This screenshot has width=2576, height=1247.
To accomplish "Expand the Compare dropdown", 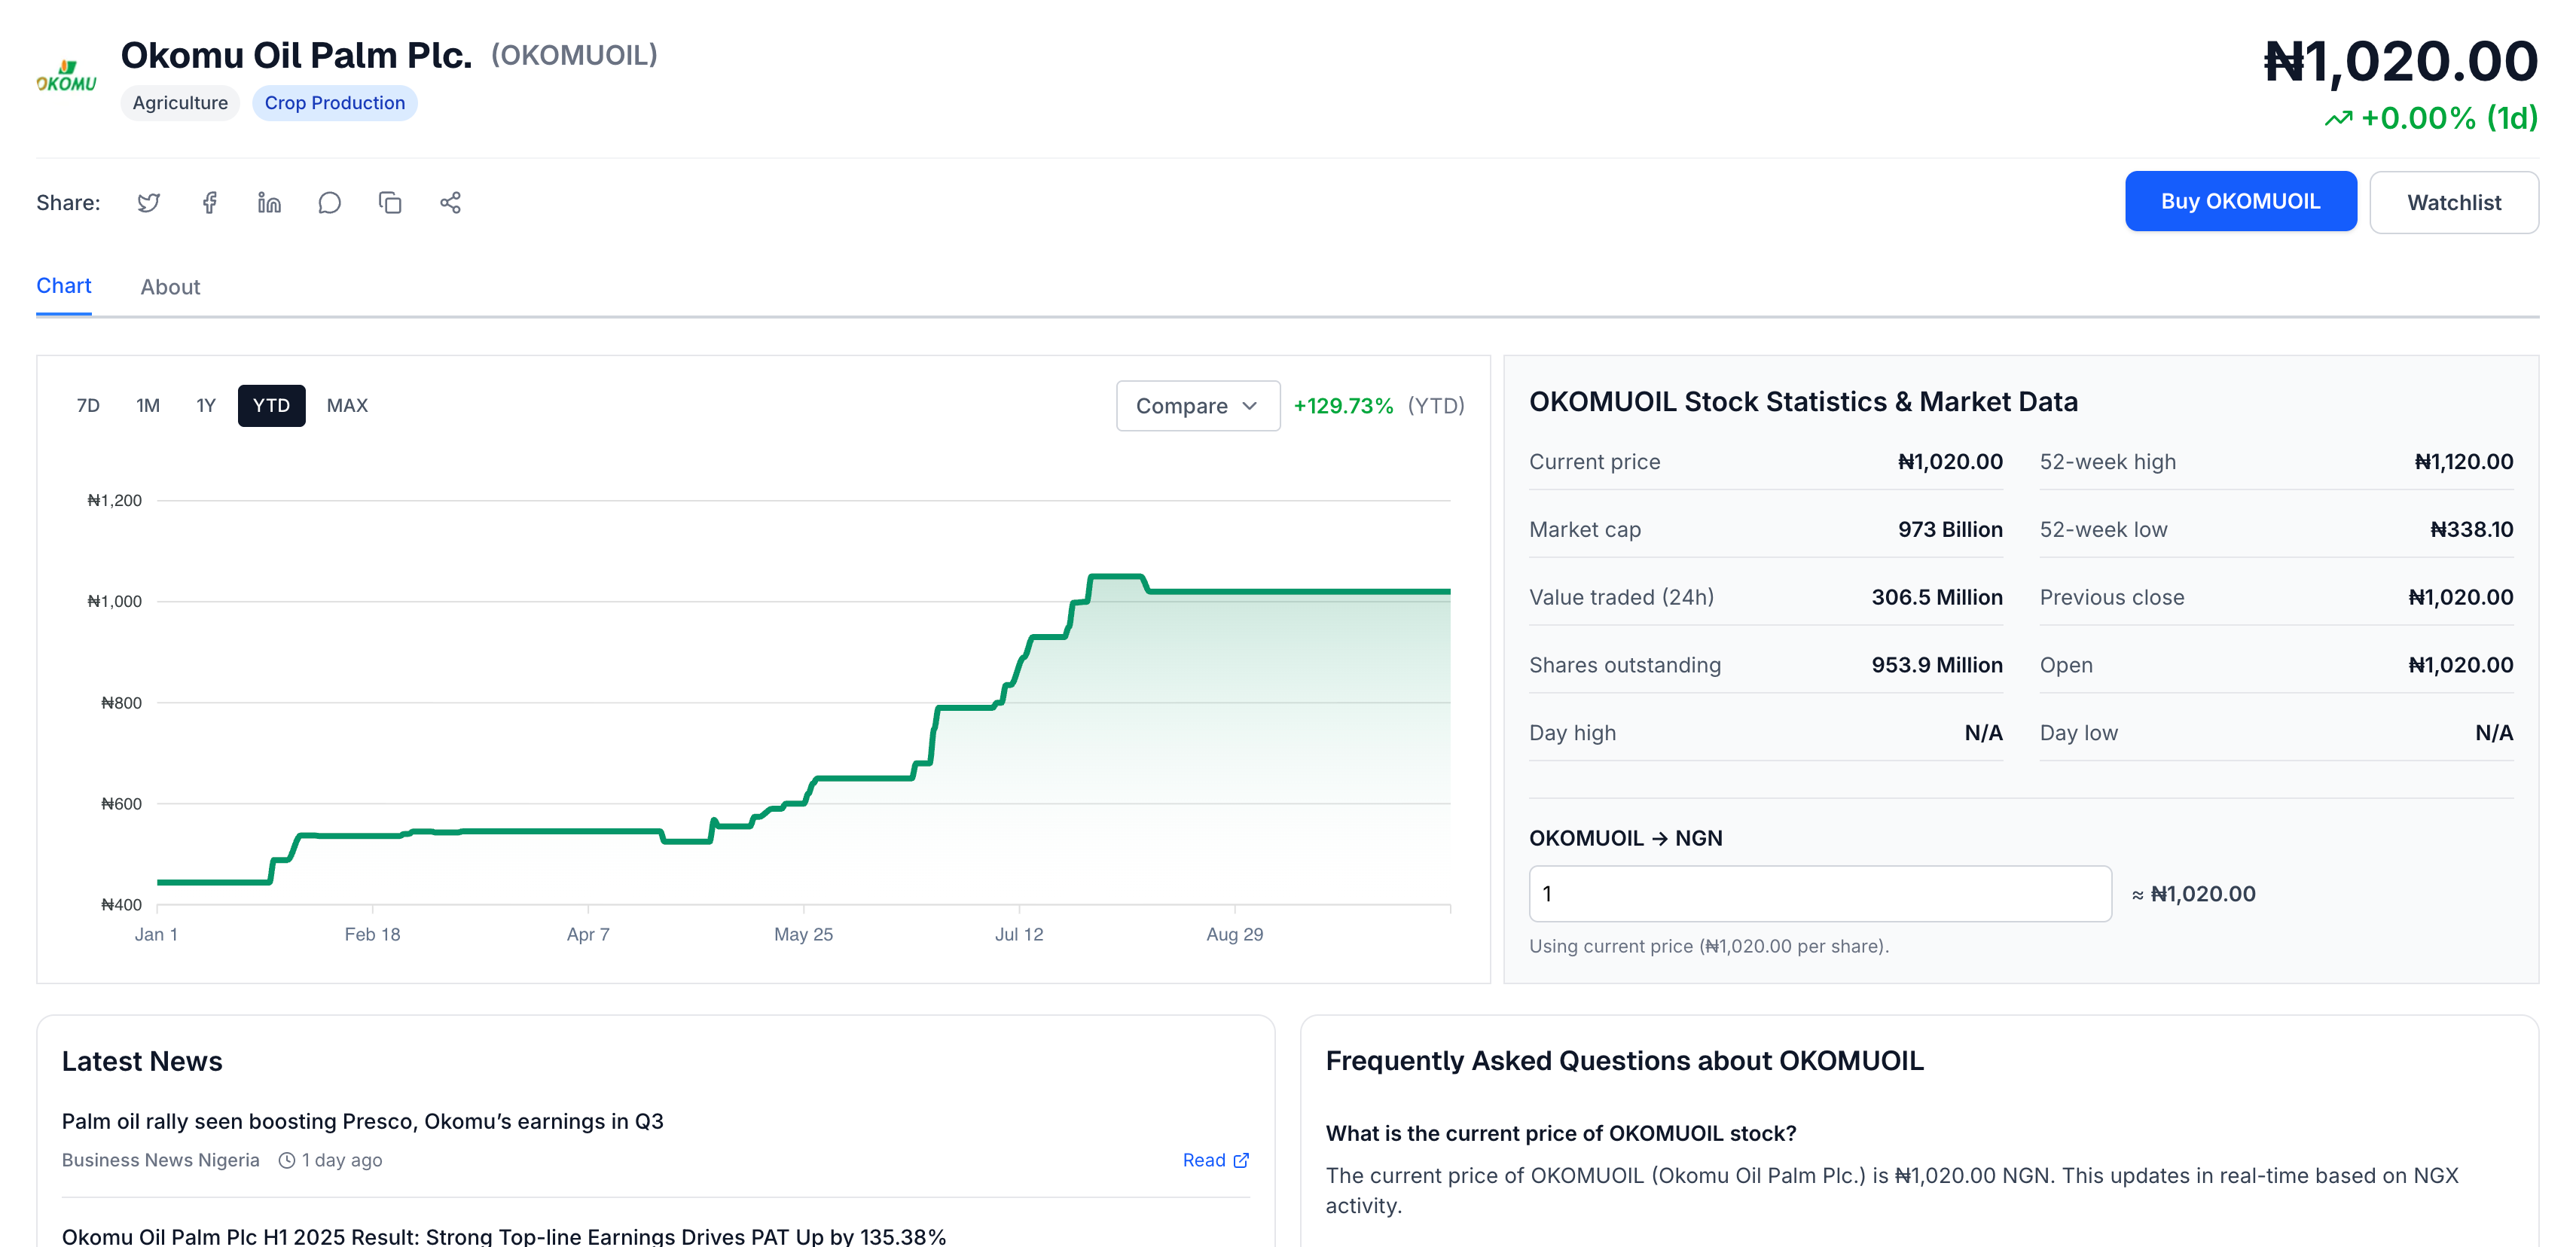I will (x=1197, y=406).
